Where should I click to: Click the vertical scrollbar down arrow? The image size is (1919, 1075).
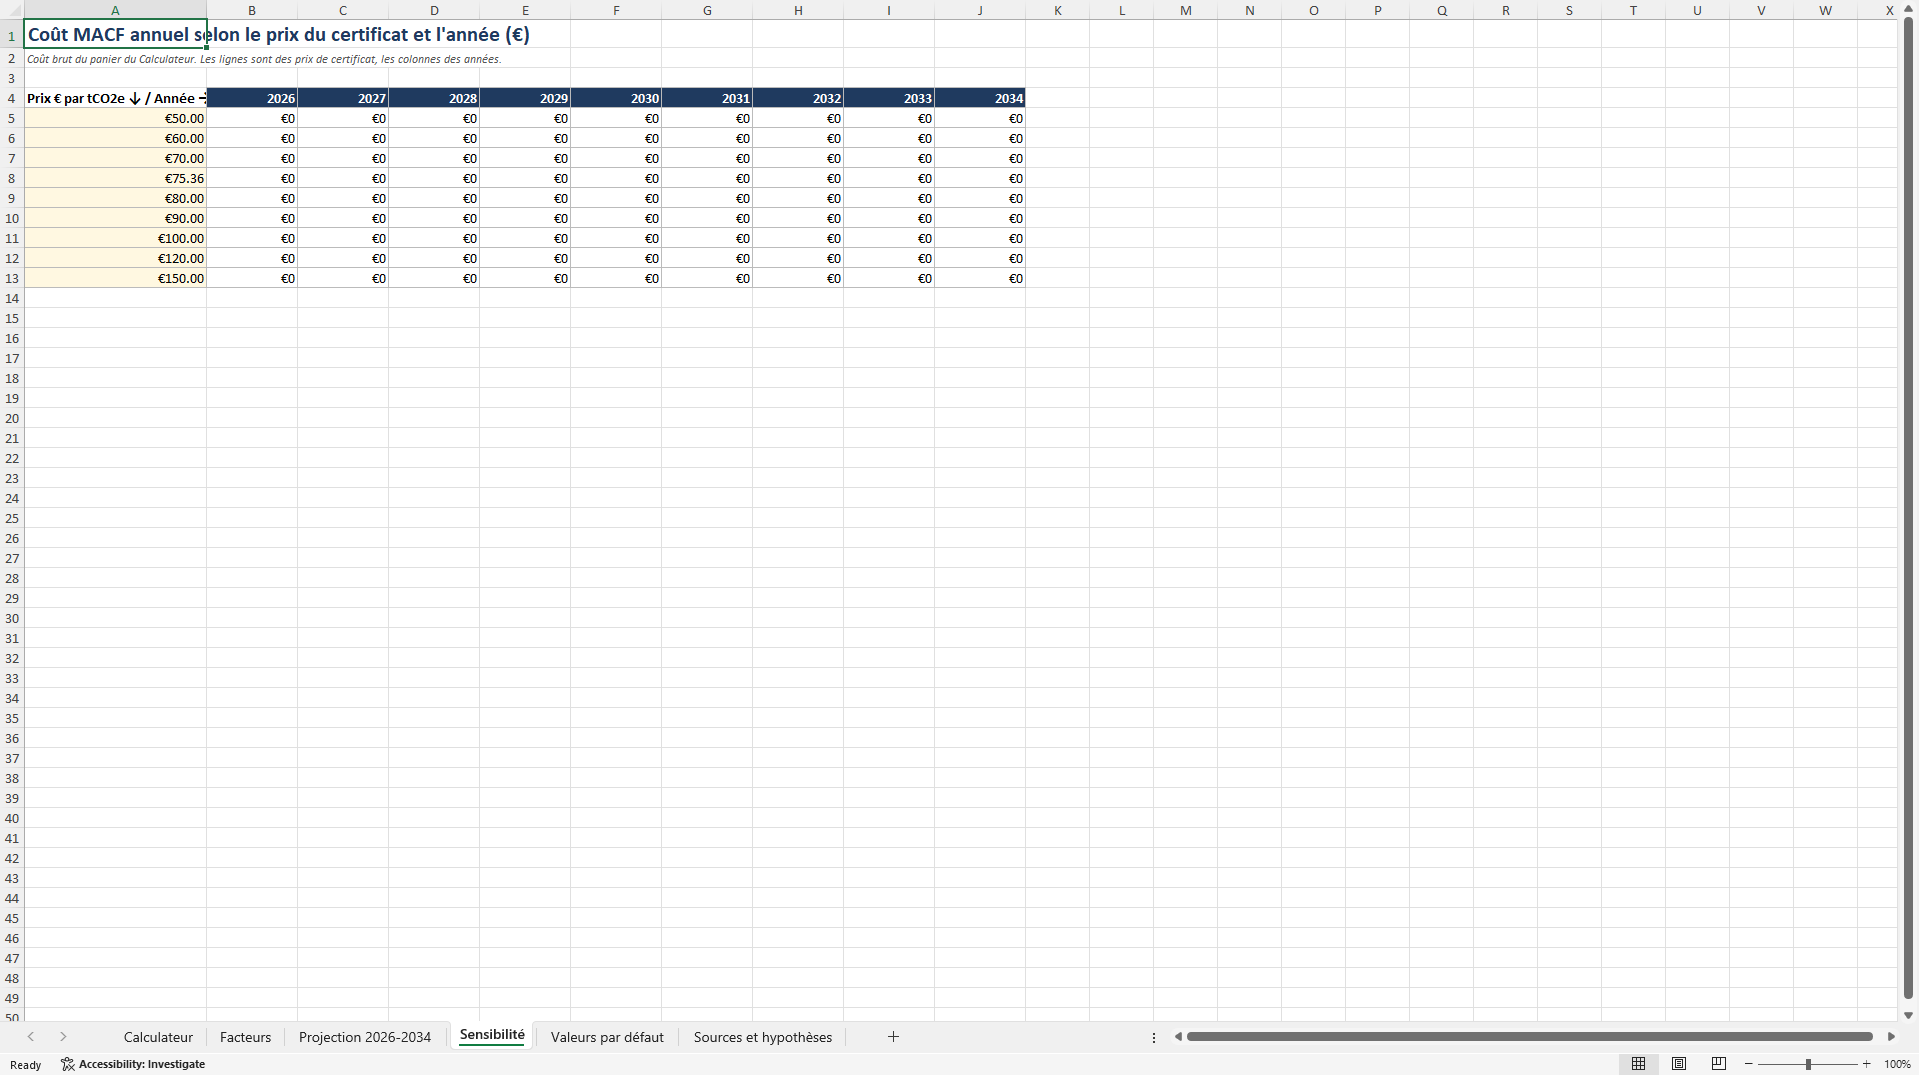click(x=1908, y=1015)
